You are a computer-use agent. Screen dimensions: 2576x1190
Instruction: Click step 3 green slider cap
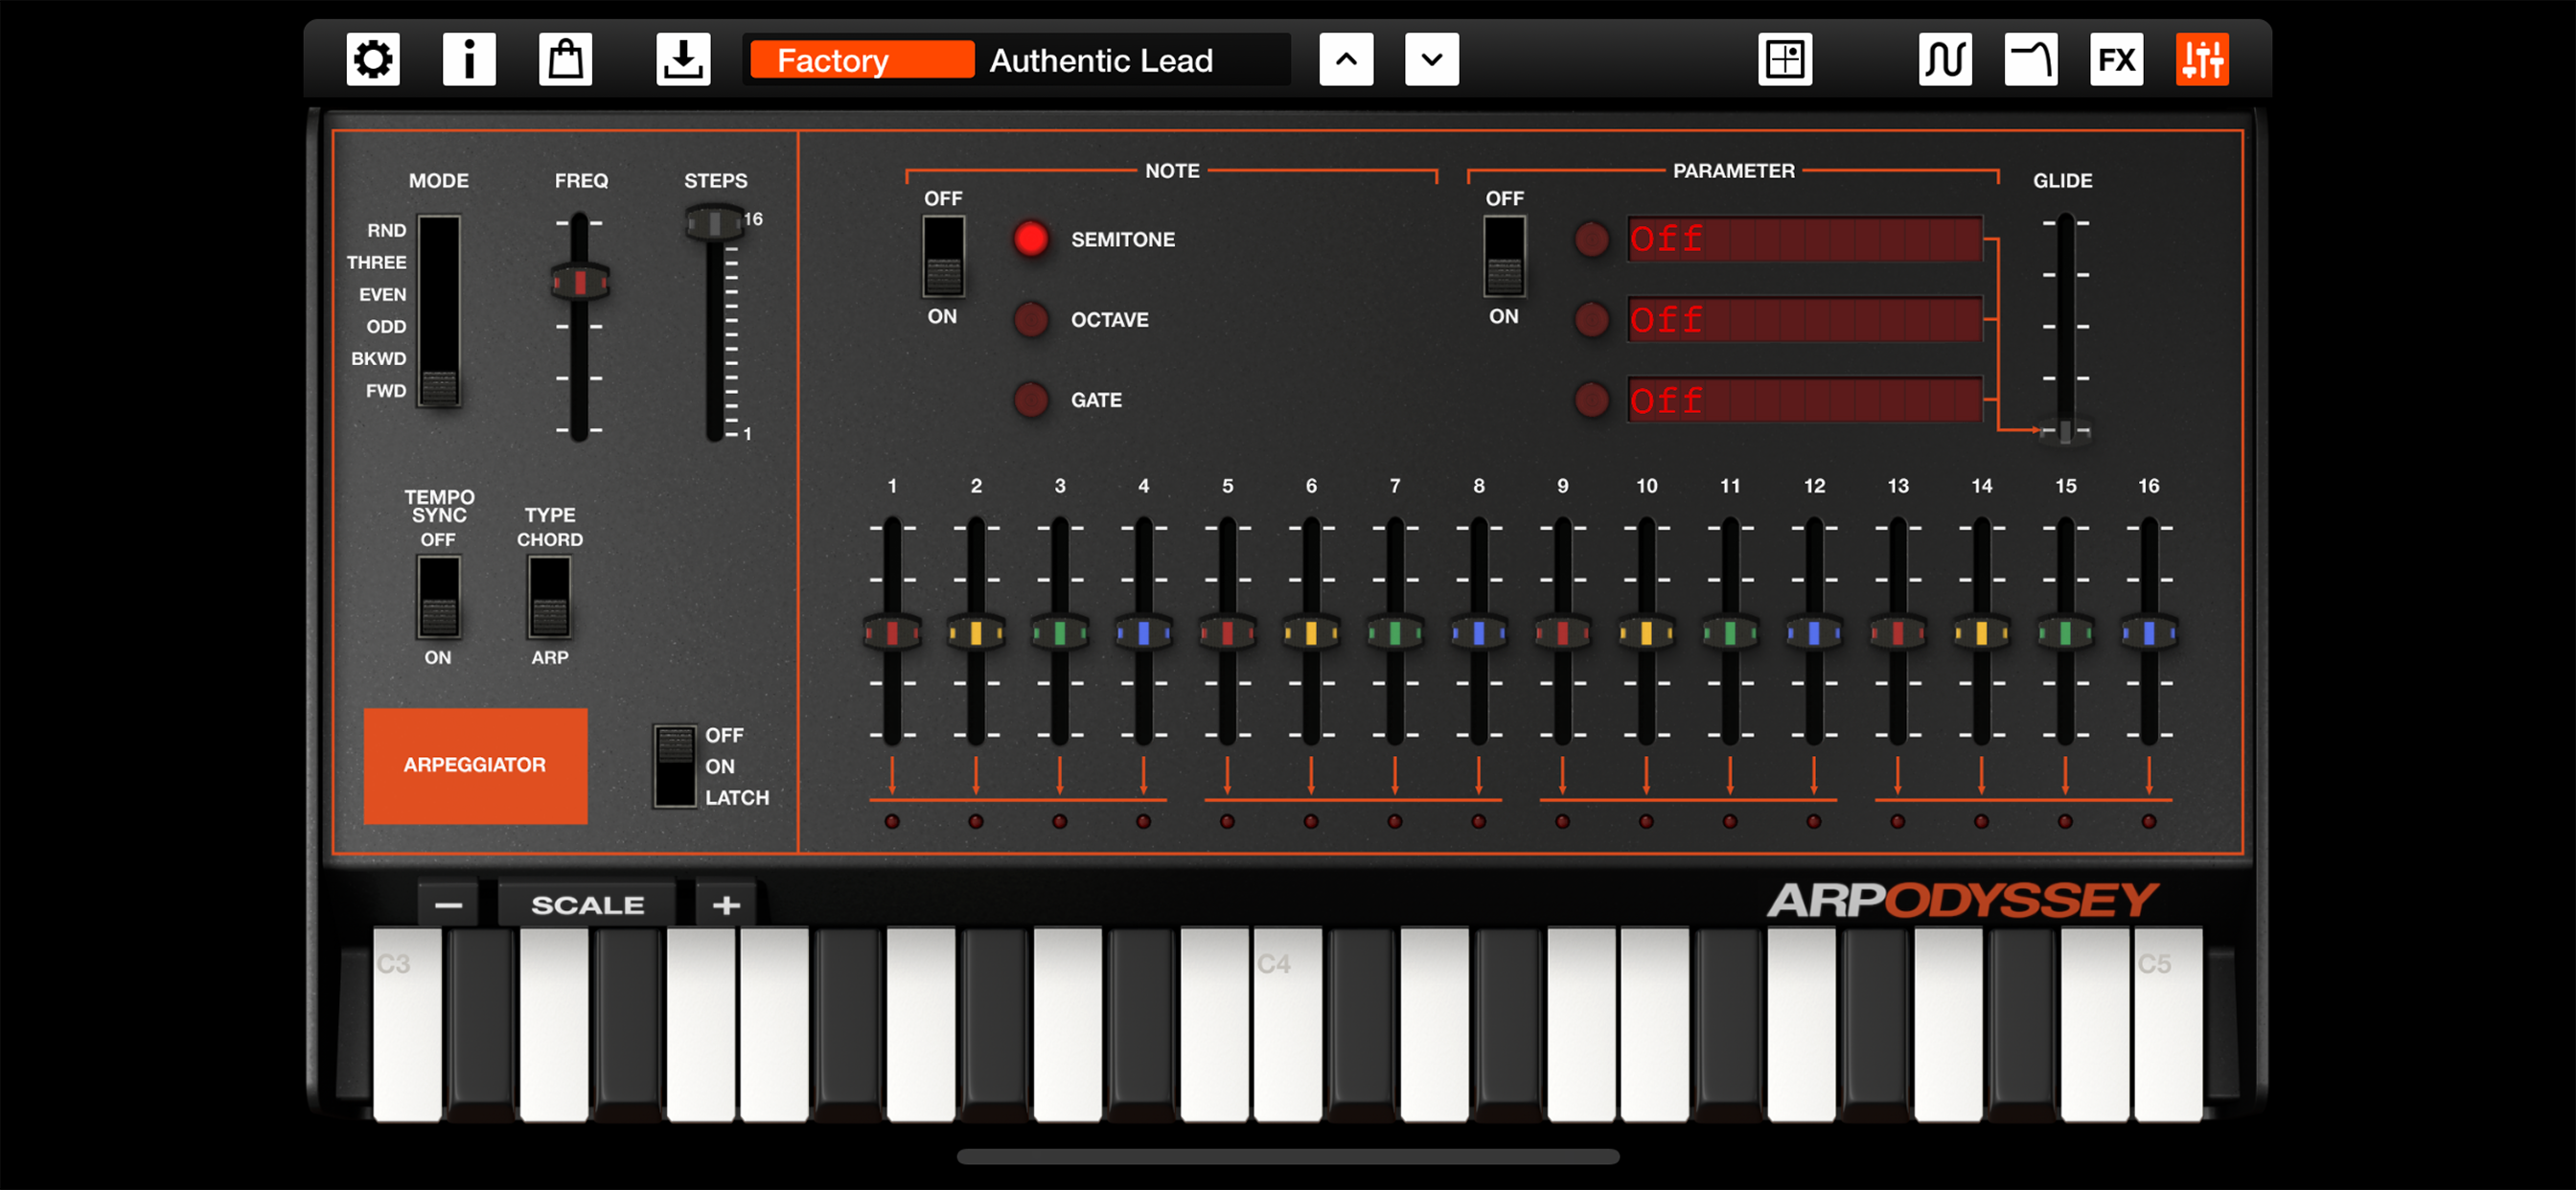click(x=1060, y=632)
